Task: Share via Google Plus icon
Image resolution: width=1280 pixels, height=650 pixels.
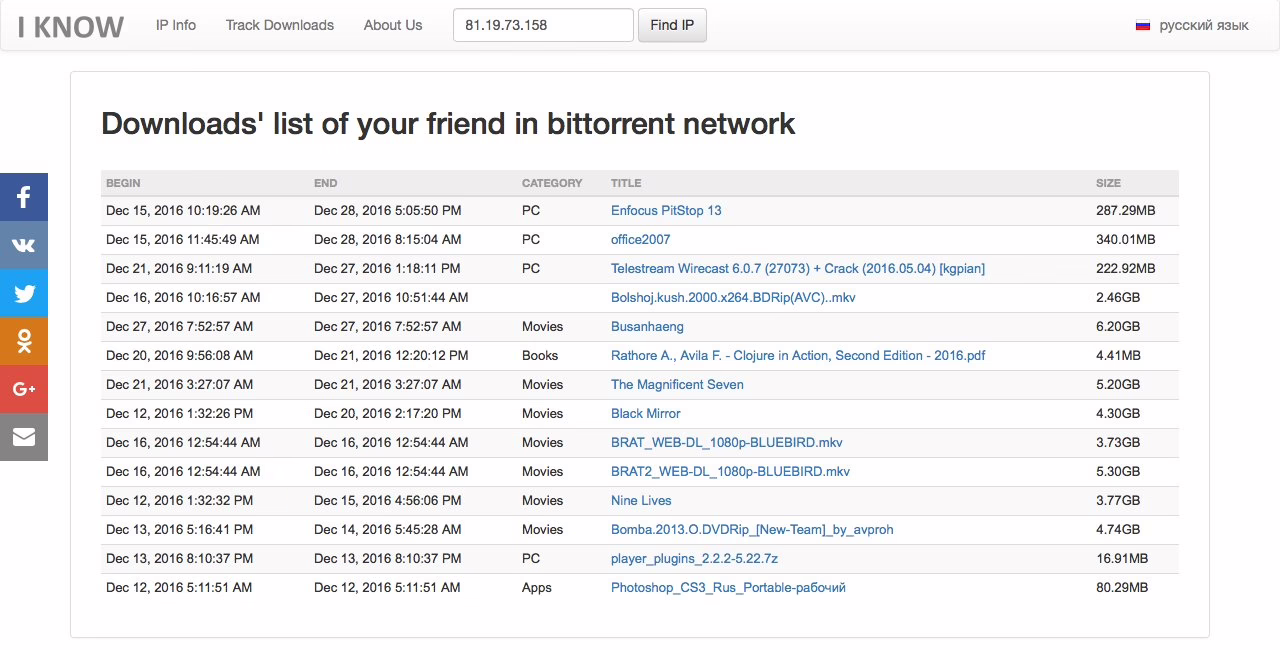Action: 24,389
